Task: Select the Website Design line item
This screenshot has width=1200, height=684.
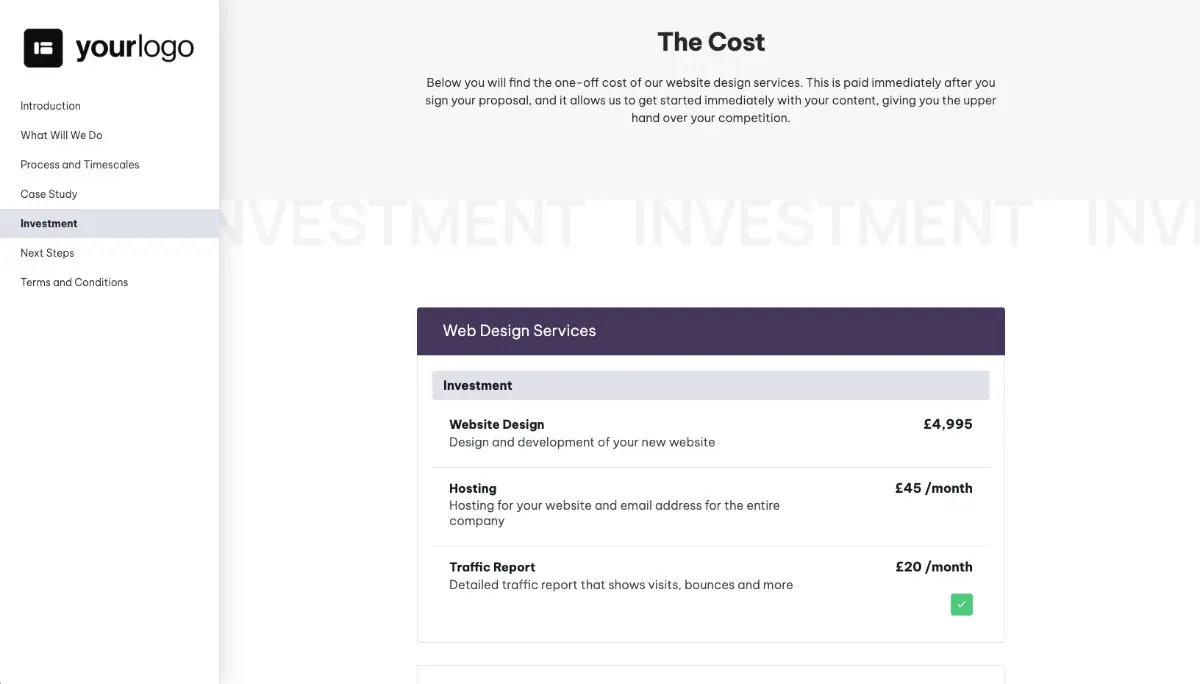Action: [x=496, y=424]
